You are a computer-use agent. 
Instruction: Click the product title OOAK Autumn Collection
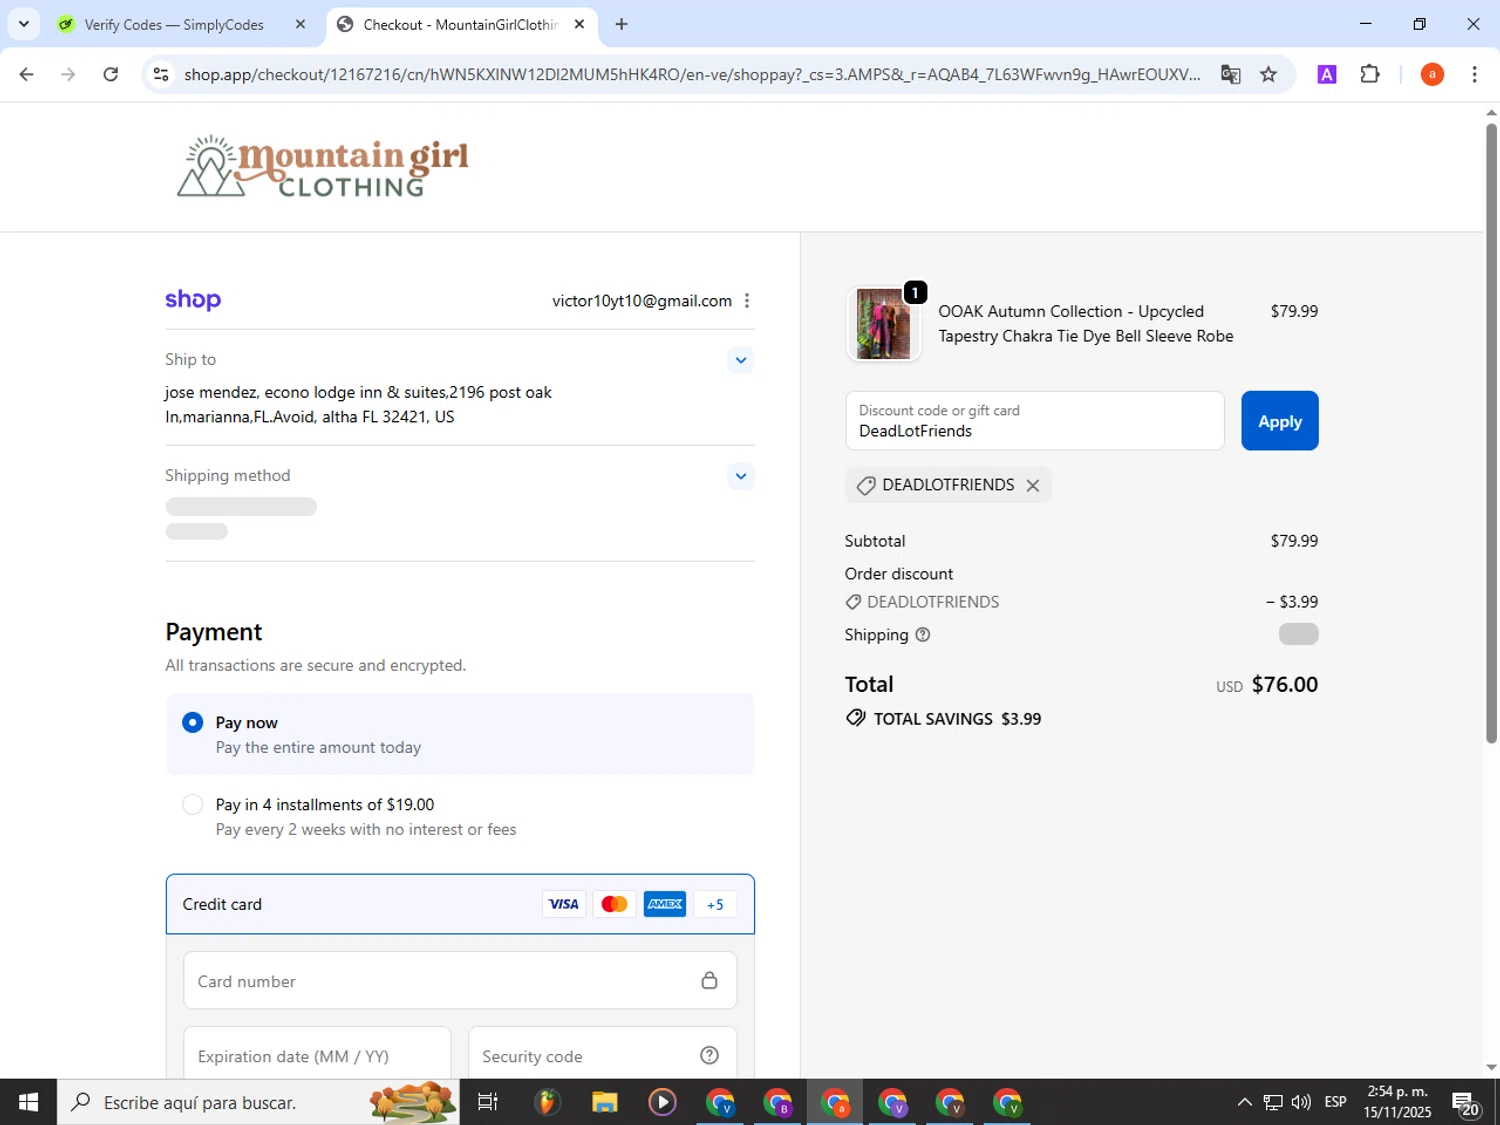(x=1085, y=324)
